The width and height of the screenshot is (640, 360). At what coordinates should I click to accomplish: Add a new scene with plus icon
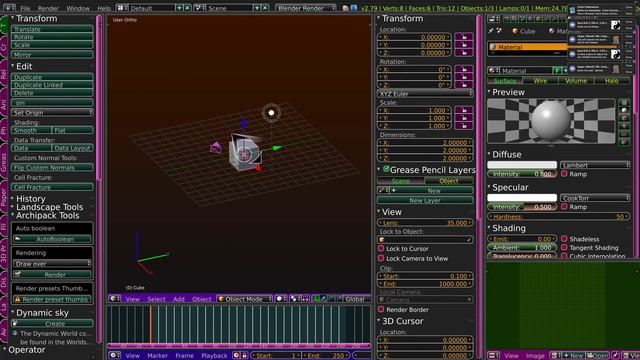[257, 8]
